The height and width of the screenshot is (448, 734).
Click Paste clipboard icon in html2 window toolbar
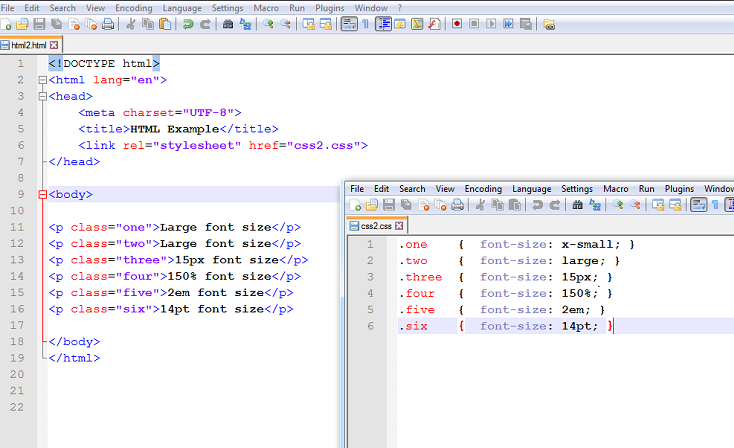[x=165, y=24]
